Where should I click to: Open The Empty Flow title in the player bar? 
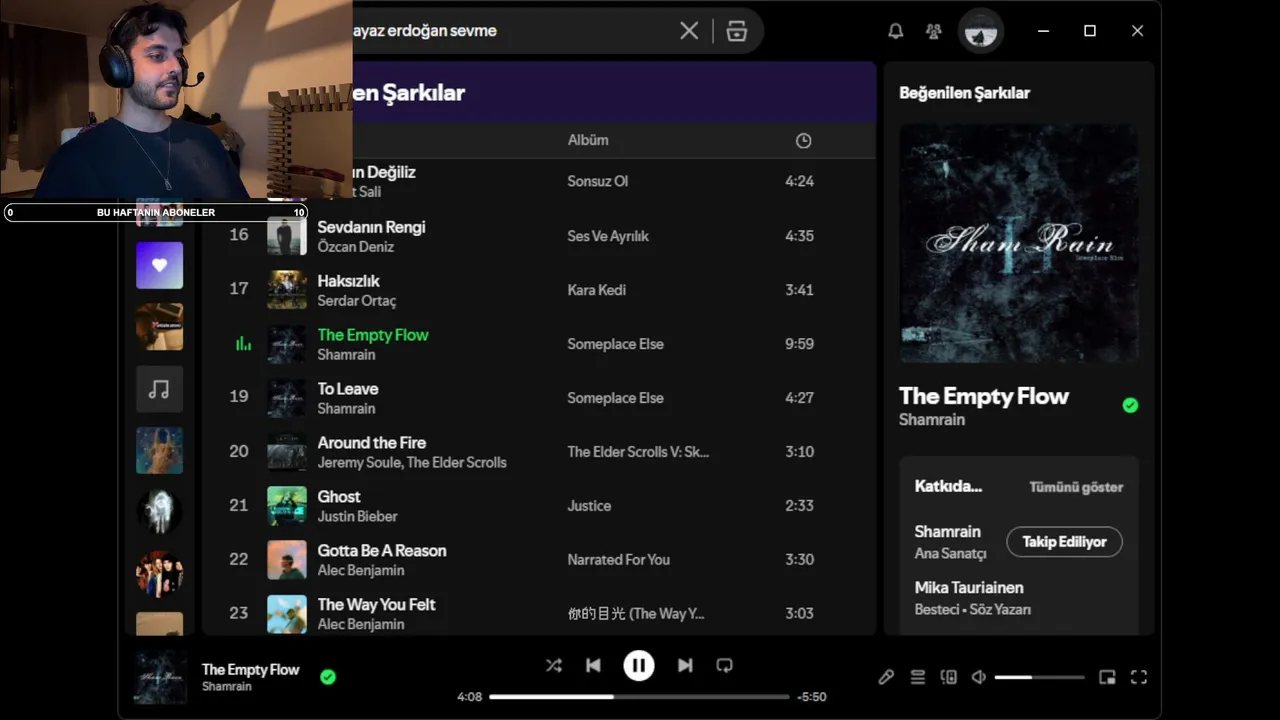(x=250, y=669)
